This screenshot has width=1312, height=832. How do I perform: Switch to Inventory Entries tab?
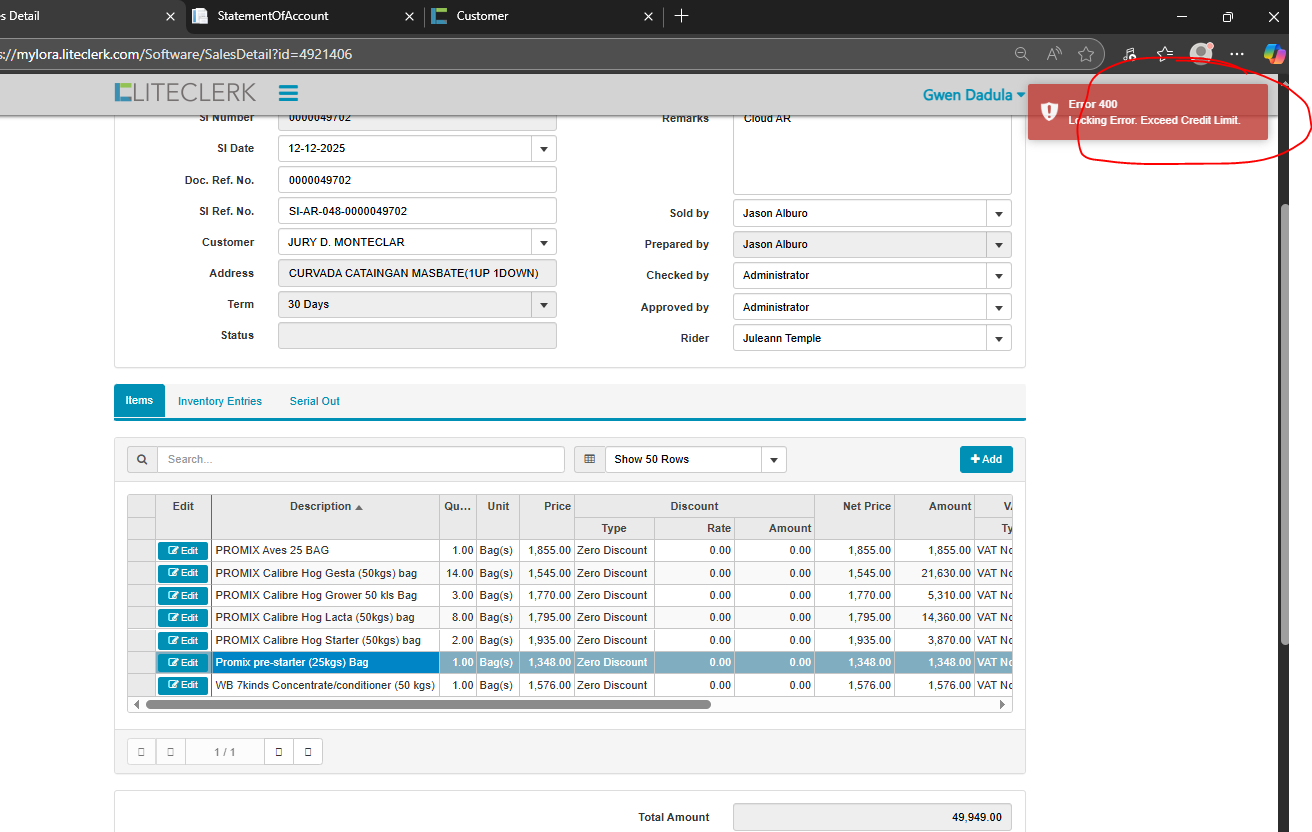click(220, 401)
